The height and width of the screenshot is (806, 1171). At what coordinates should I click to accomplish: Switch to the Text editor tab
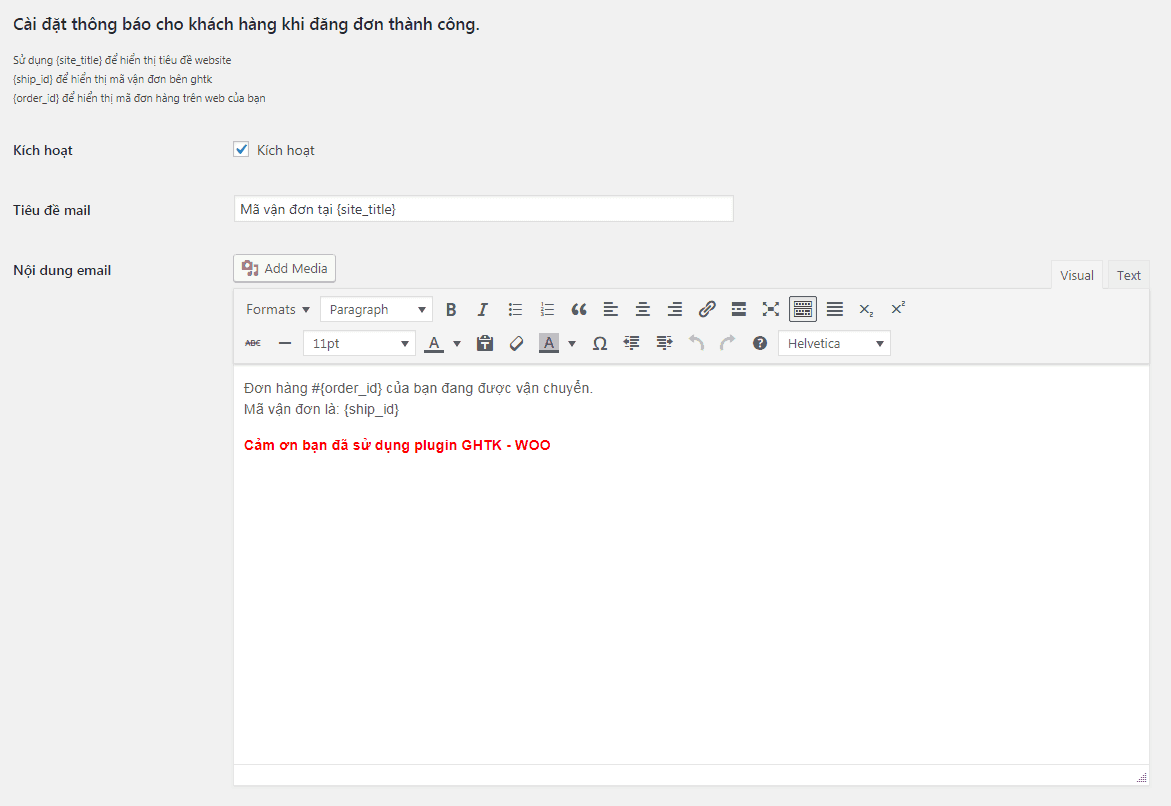click(x=1129, y=275)
